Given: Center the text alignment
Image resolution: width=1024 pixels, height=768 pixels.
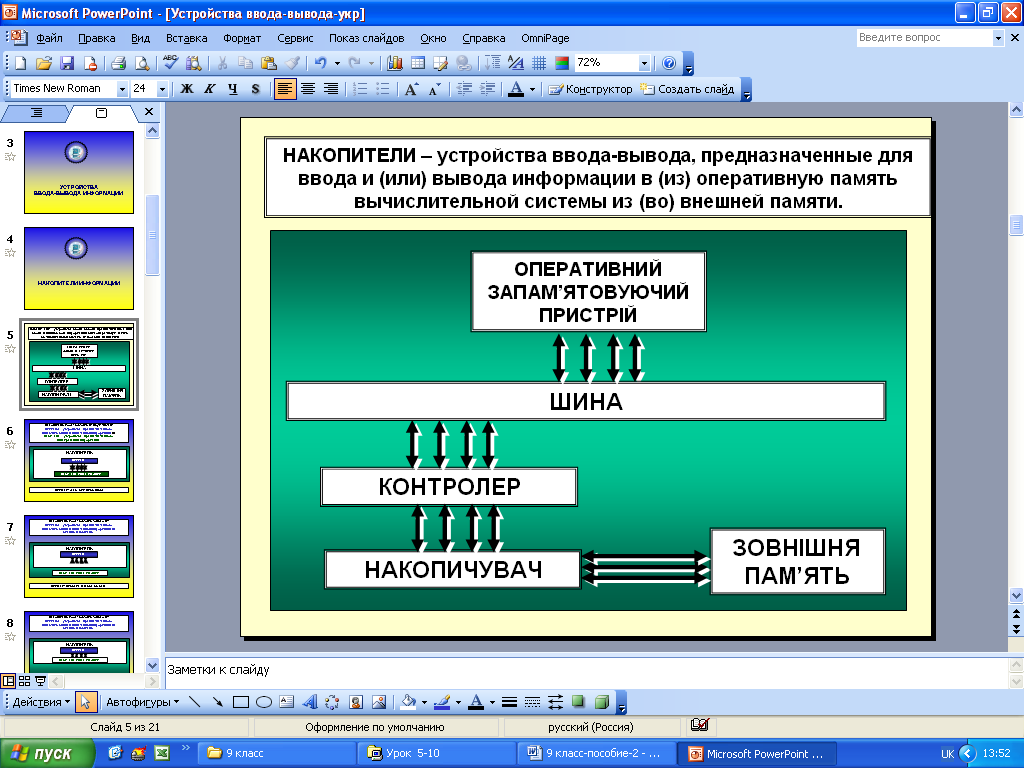Looking at the screenshot, I should click(x=308, y=89).
